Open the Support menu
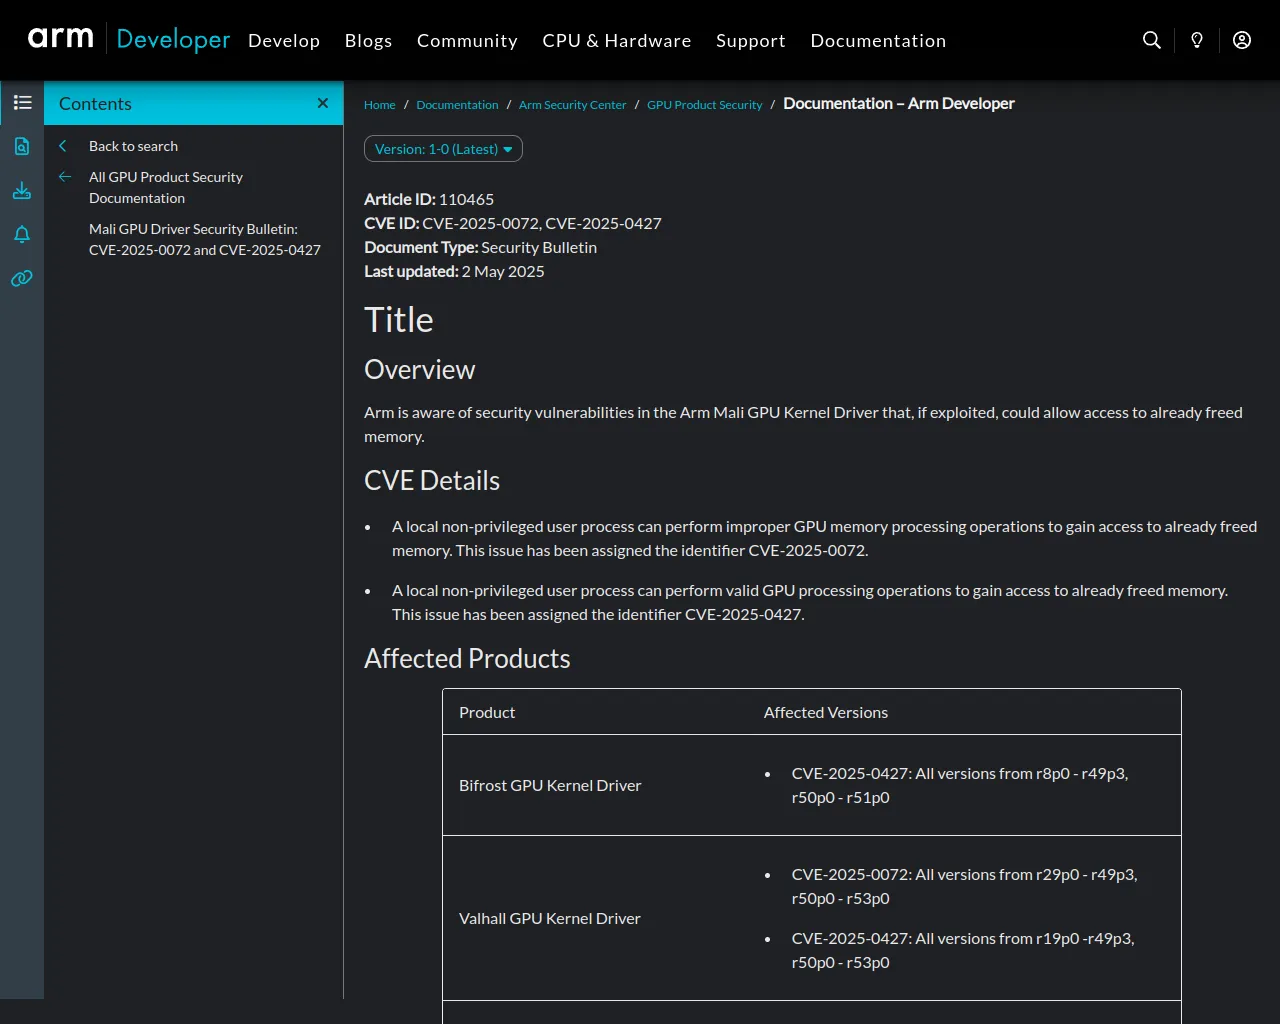The image size is (1280, 1024). click(751, 41)
